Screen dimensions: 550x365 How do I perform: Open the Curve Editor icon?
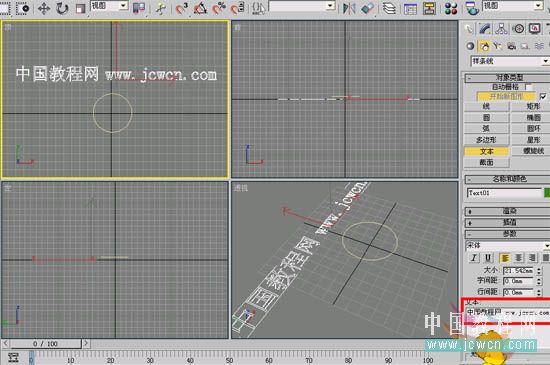click(x=410, y=8)
